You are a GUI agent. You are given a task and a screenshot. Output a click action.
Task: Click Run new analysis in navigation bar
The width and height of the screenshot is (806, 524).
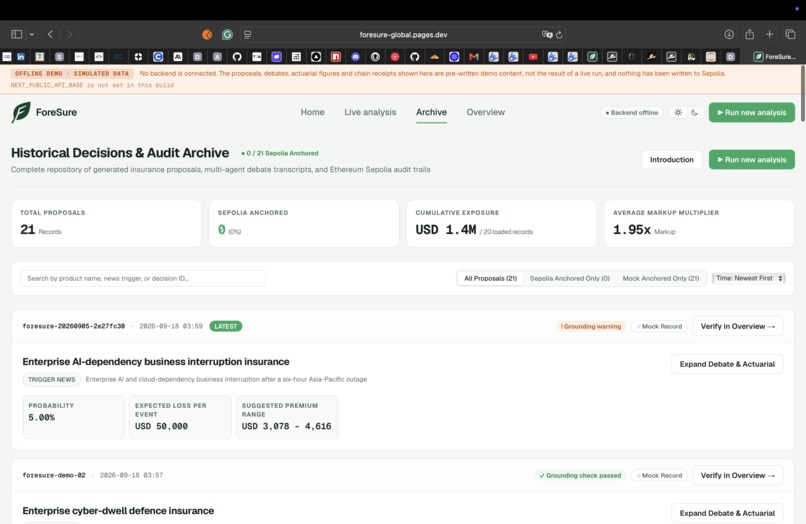(752, 113)
